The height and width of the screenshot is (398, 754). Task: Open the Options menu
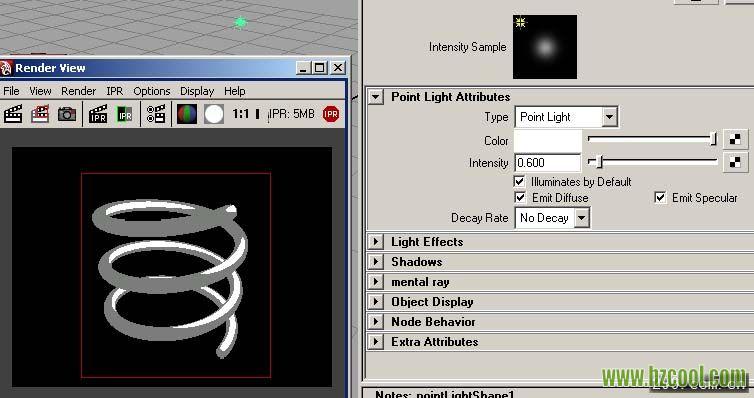click(152, 91)
